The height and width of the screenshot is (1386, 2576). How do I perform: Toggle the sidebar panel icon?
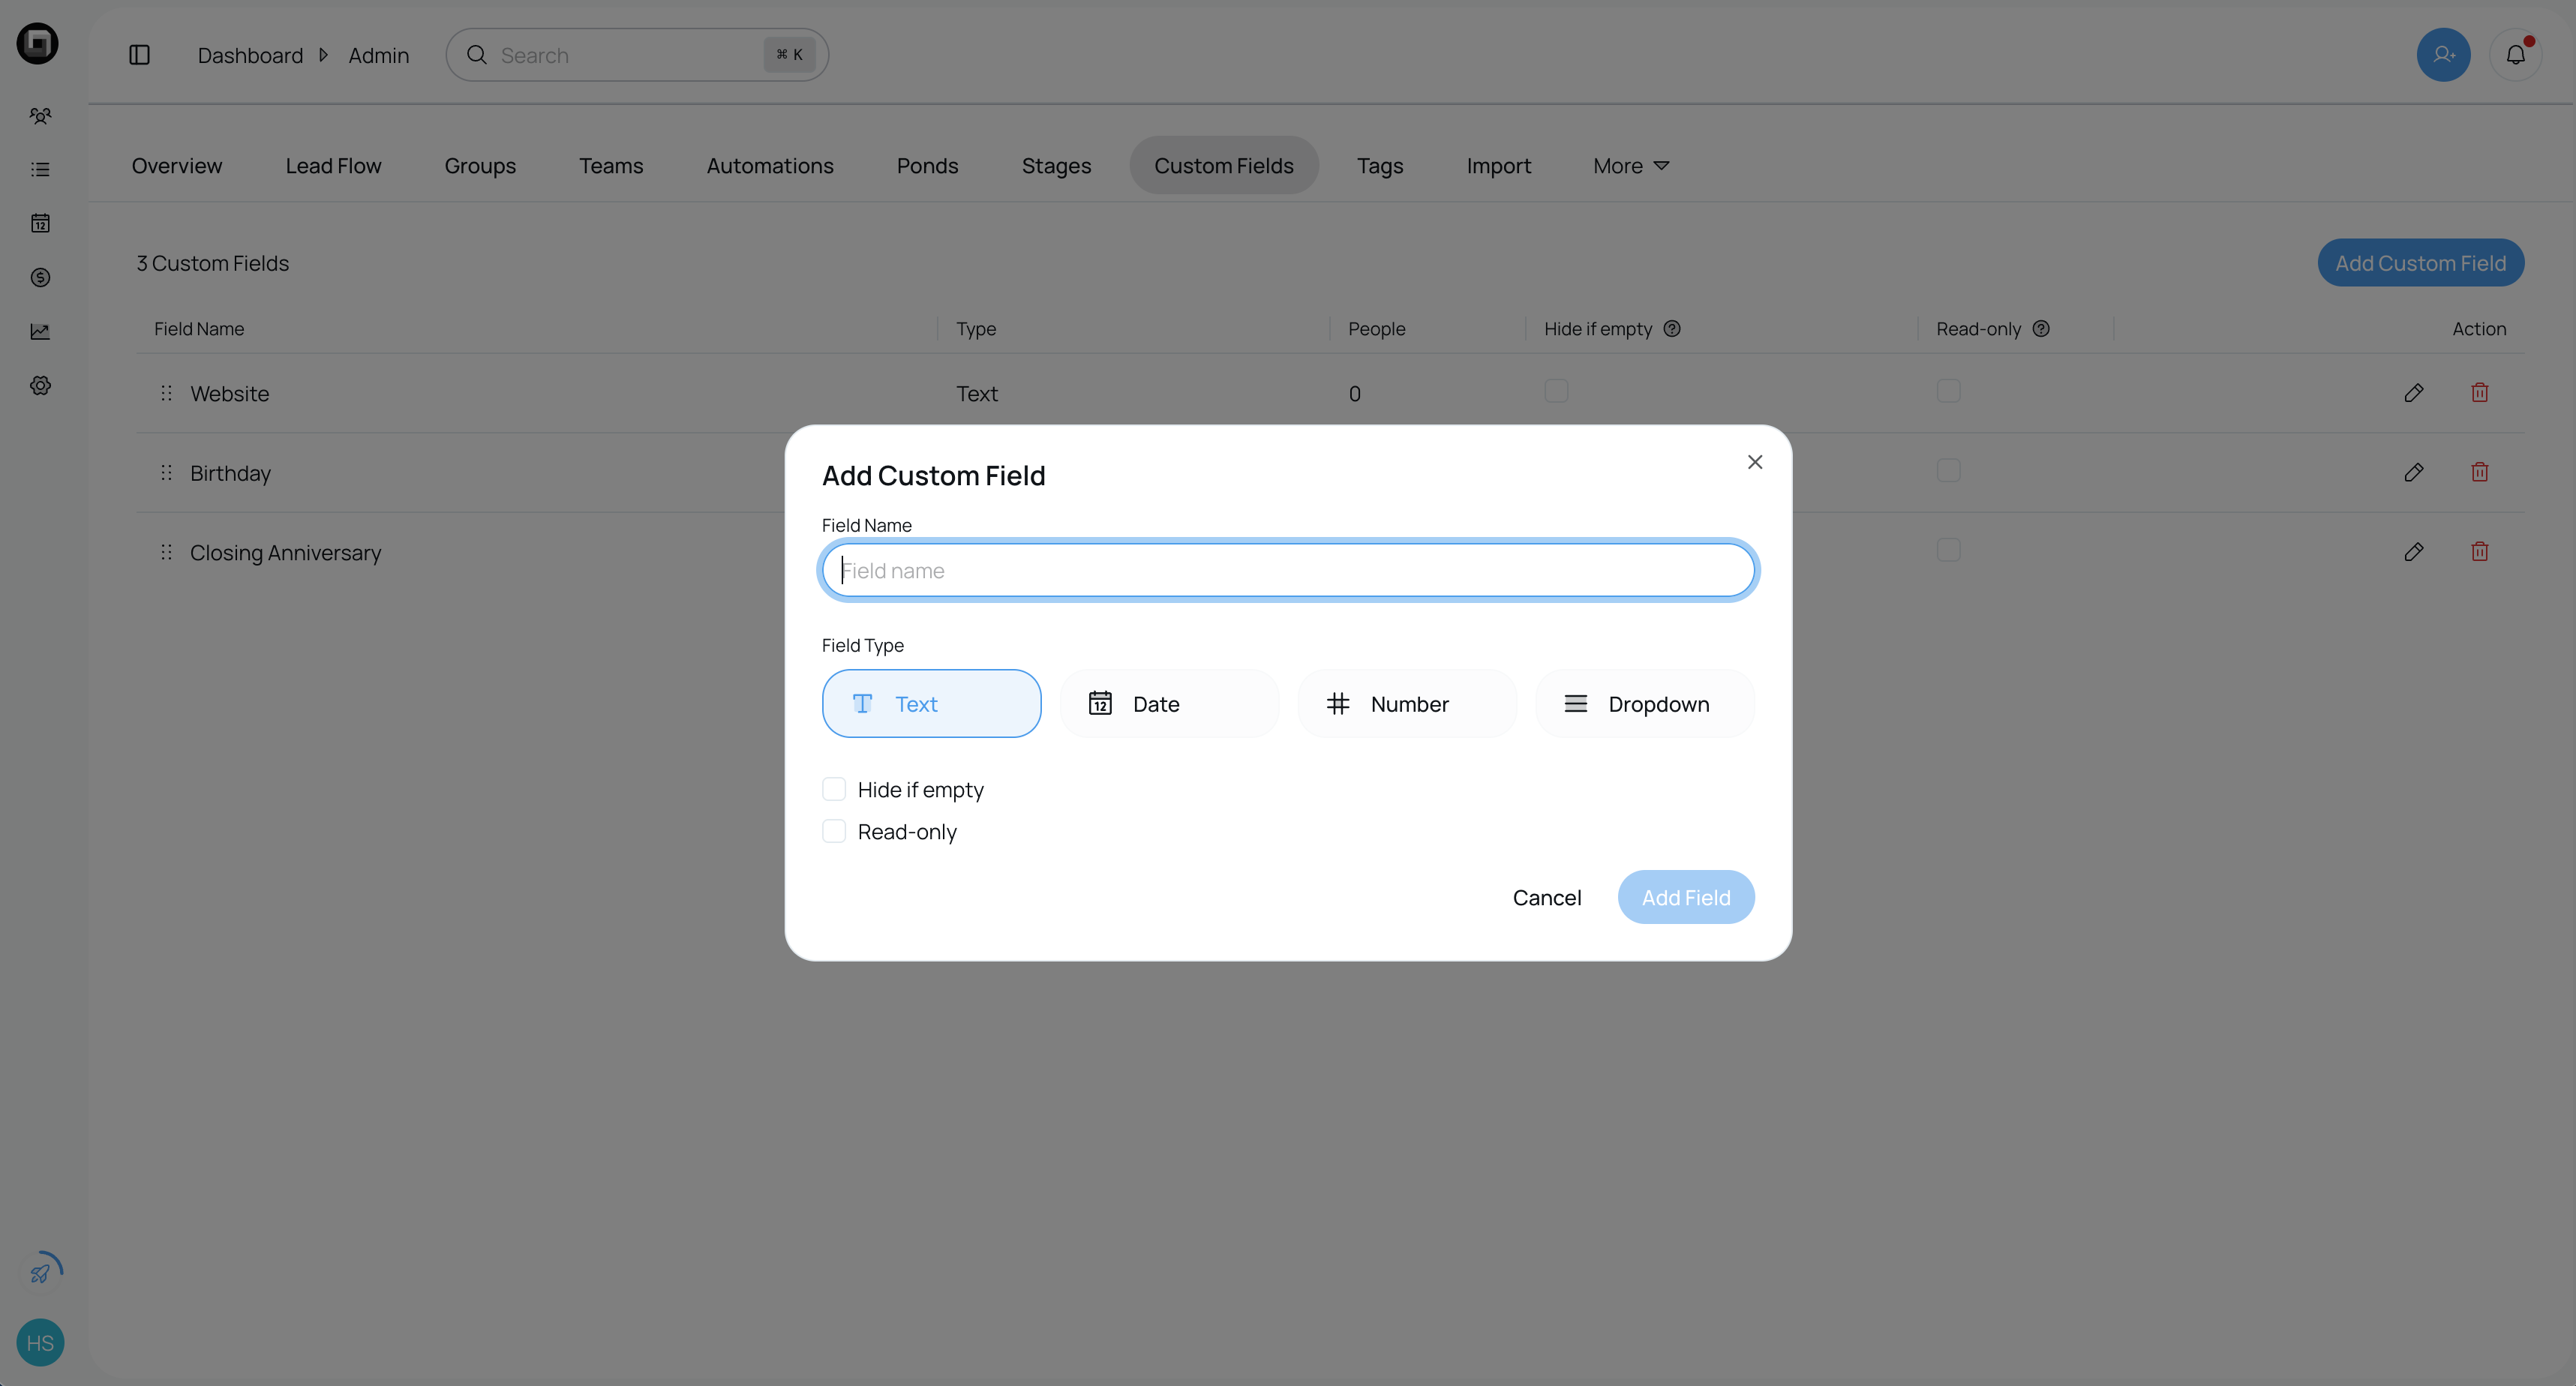139,55
